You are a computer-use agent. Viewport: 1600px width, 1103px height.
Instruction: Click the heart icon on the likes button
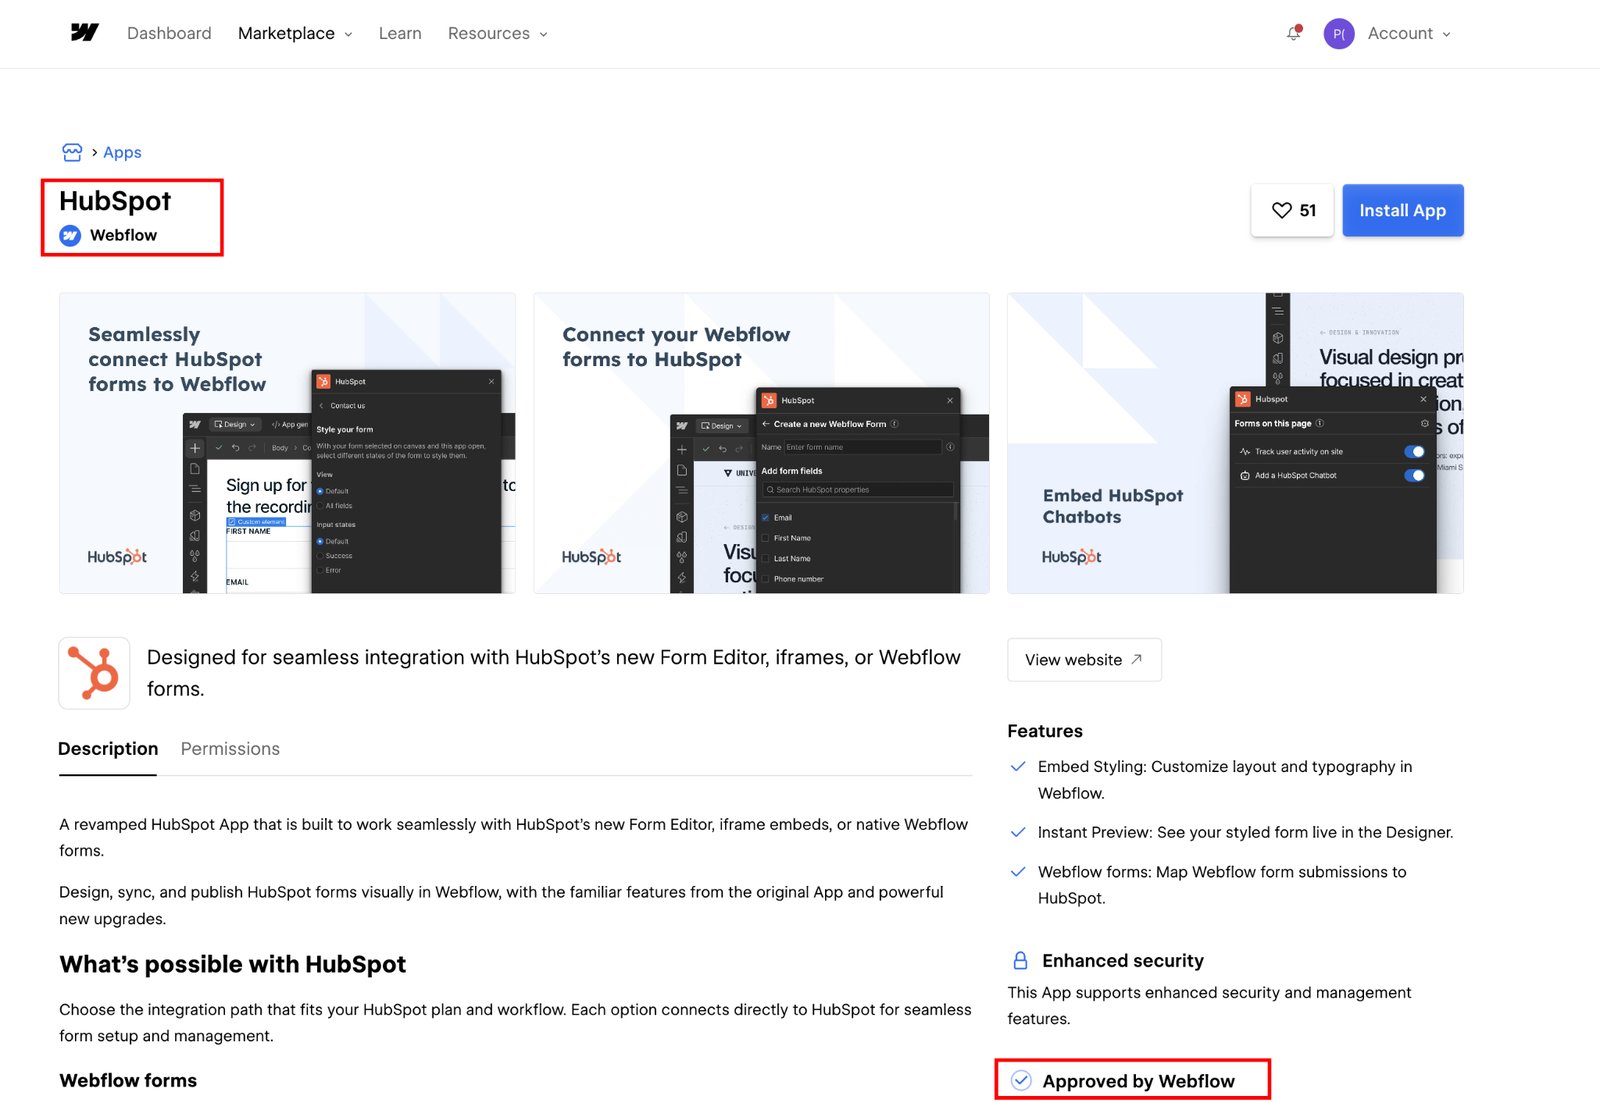click(x=1281, y=210)
